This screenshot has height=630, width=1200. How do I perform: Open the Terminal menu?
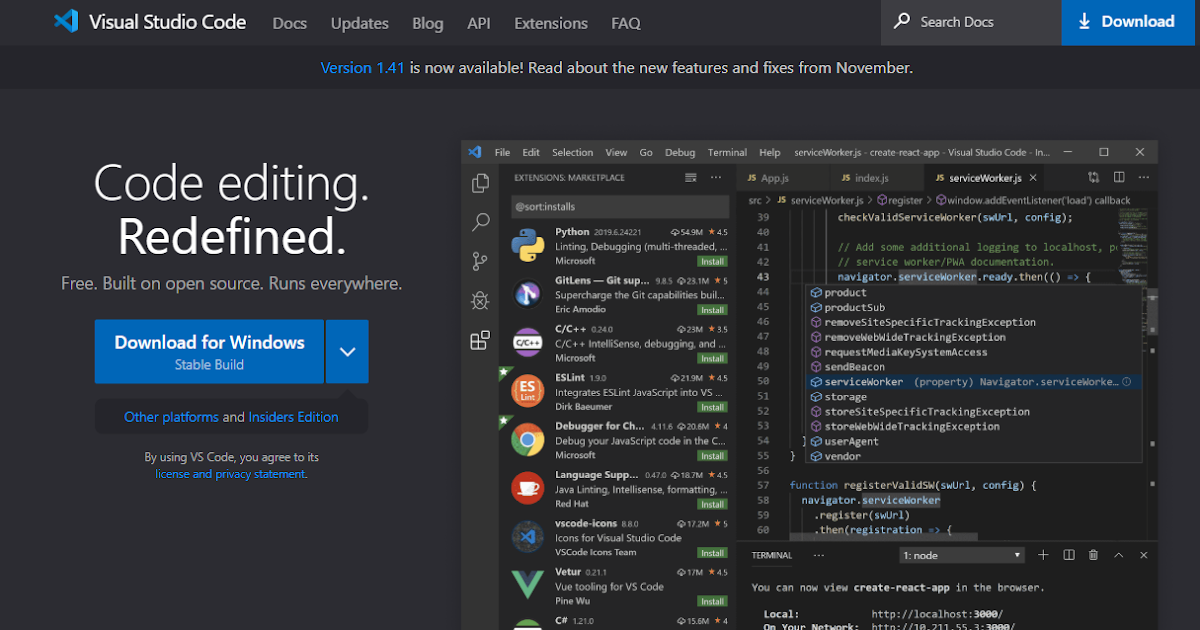(728, 152)
